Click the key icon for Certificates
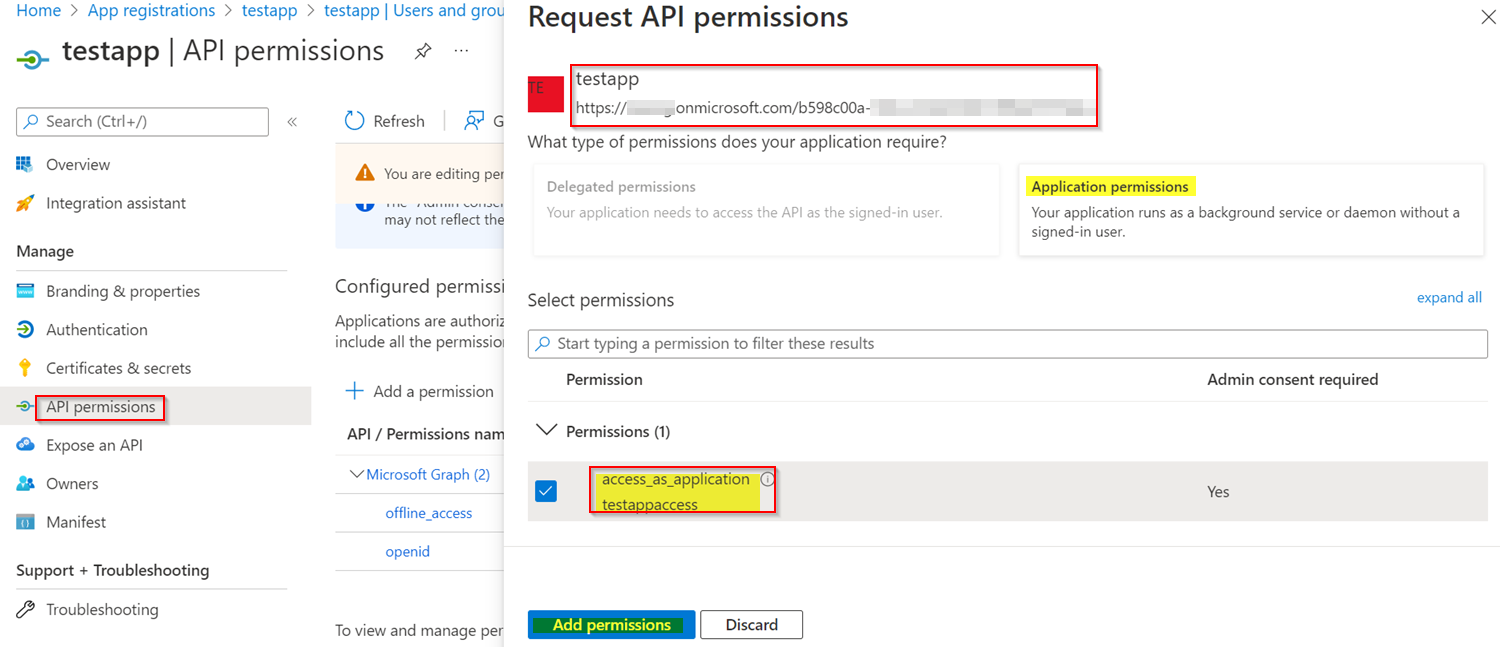Image resolution: width=1500 pixels, height=647 pixels. coord(26,368)
